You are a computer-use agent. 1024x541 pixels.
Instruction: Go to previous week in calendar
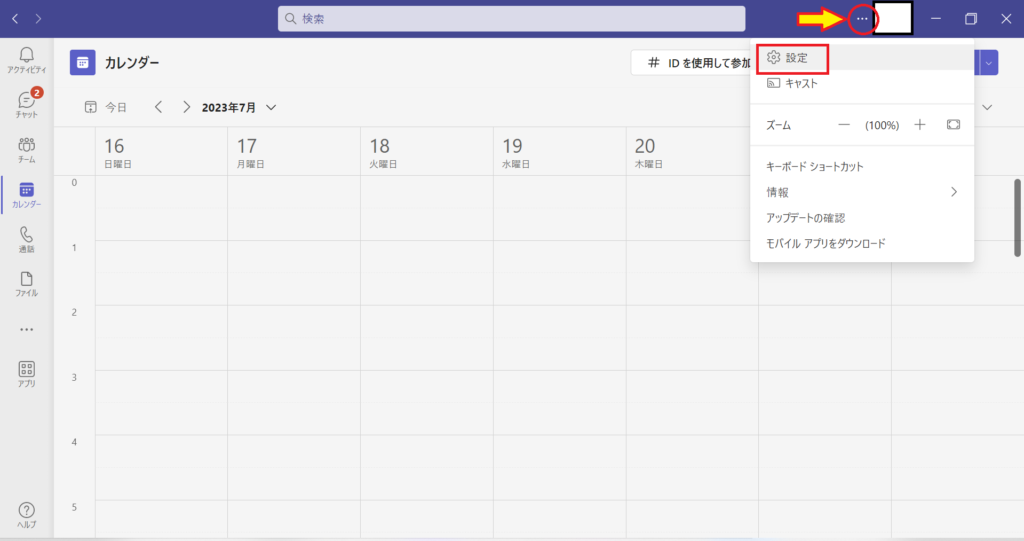(158, 107)
